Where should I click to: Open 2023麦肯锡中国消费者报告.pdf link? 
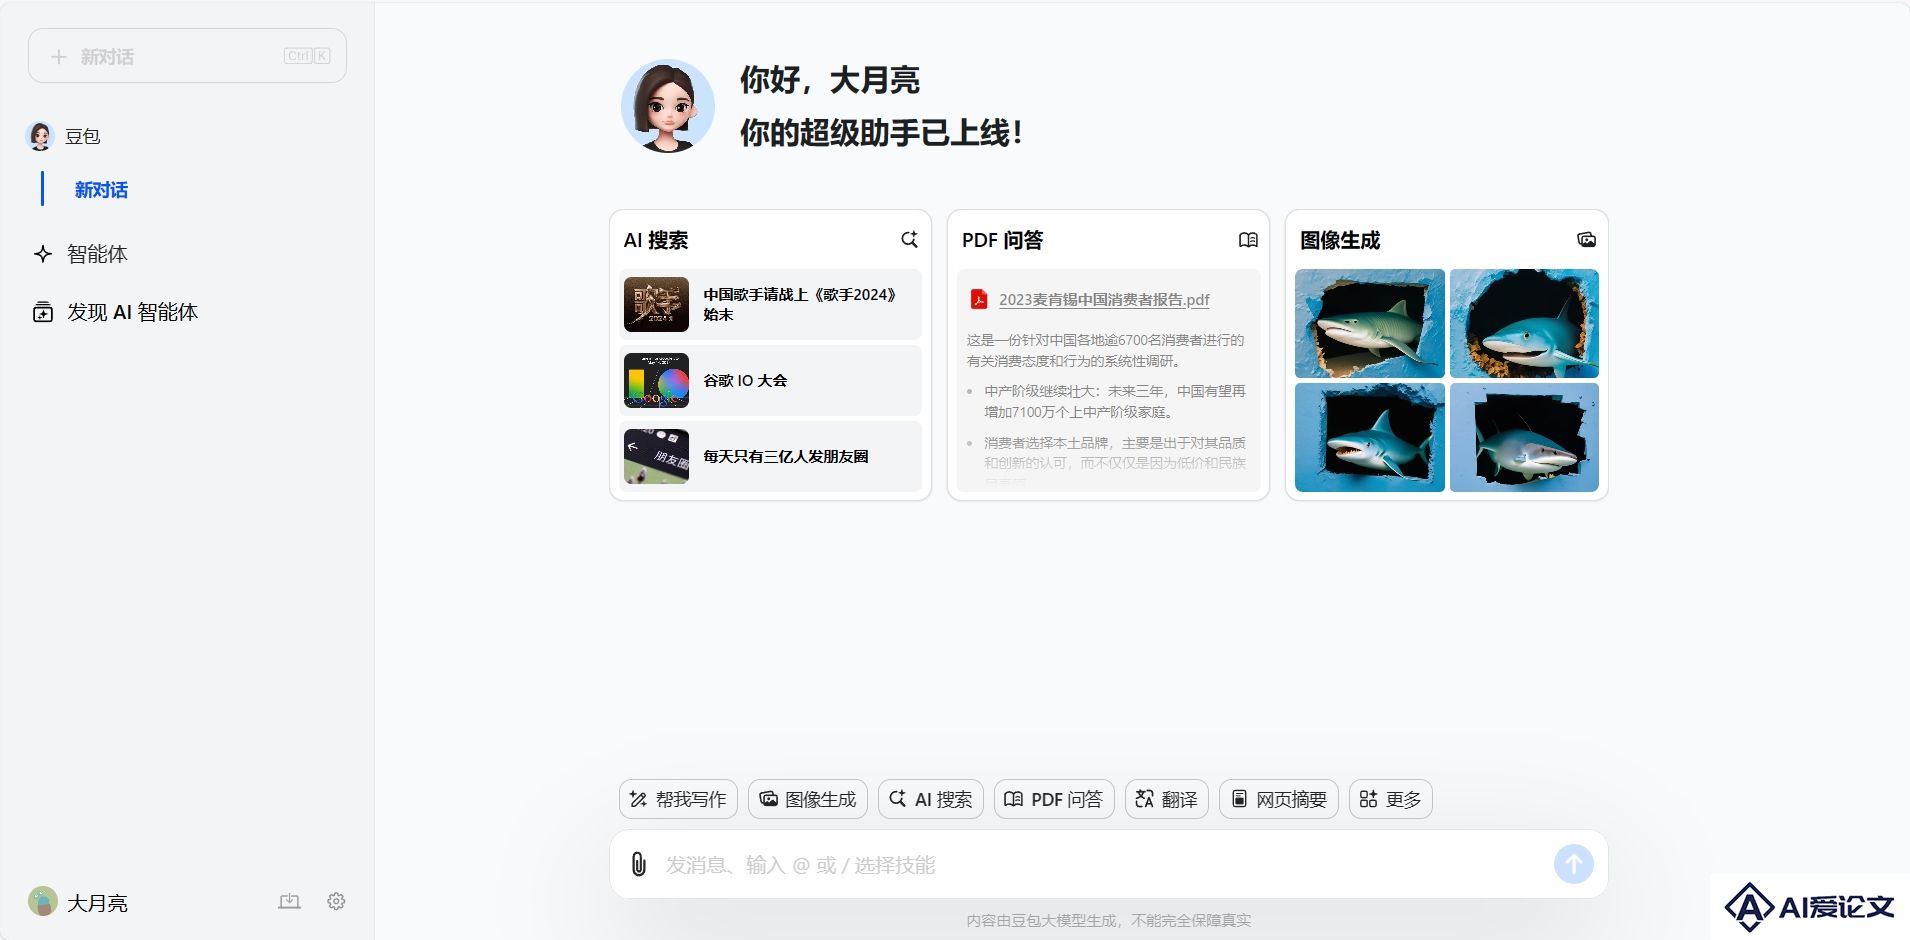pos(1104,299)
